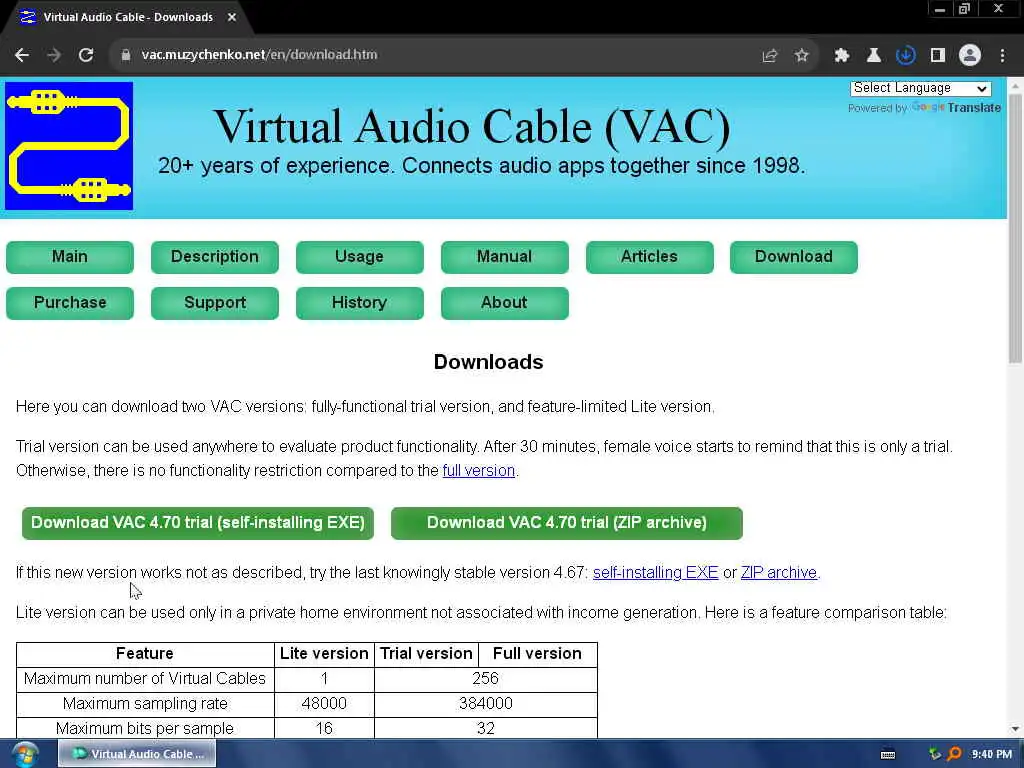Viewport: 1024px width, 768px height.
Task: Go to the Usage page
Action: click(360, 257)
